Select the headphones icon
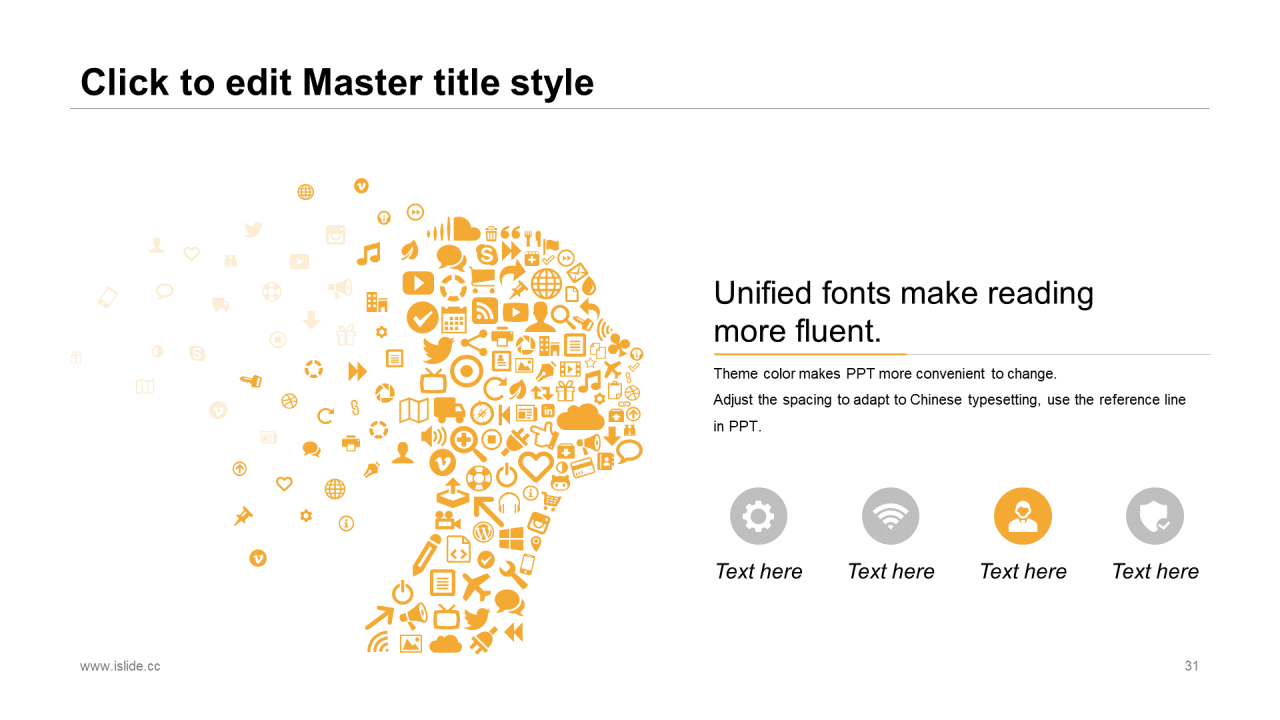This screenshot has width=1280, height=720. [509, 503]
